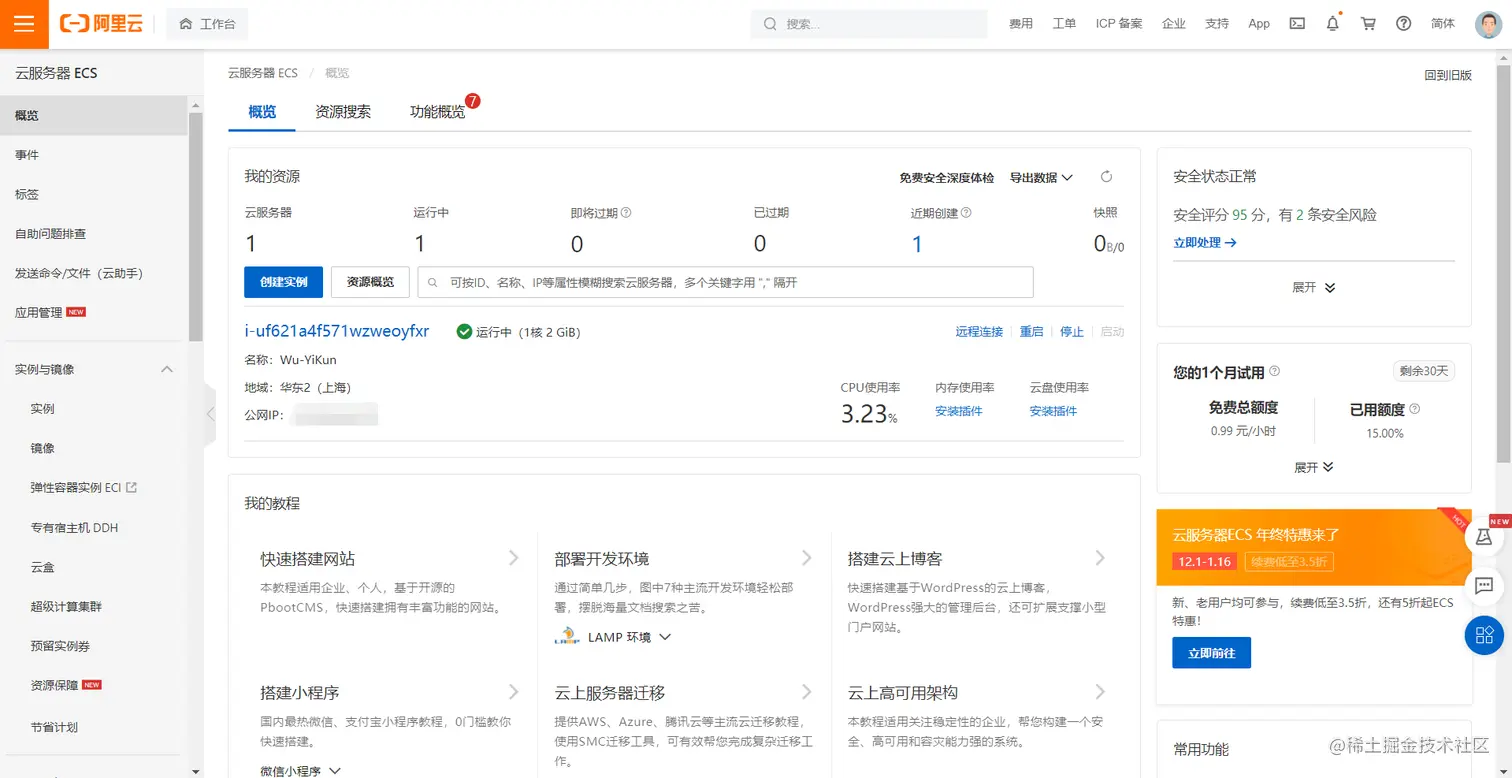Refresh my resources with the reload icon

(x=1106, y=177)
